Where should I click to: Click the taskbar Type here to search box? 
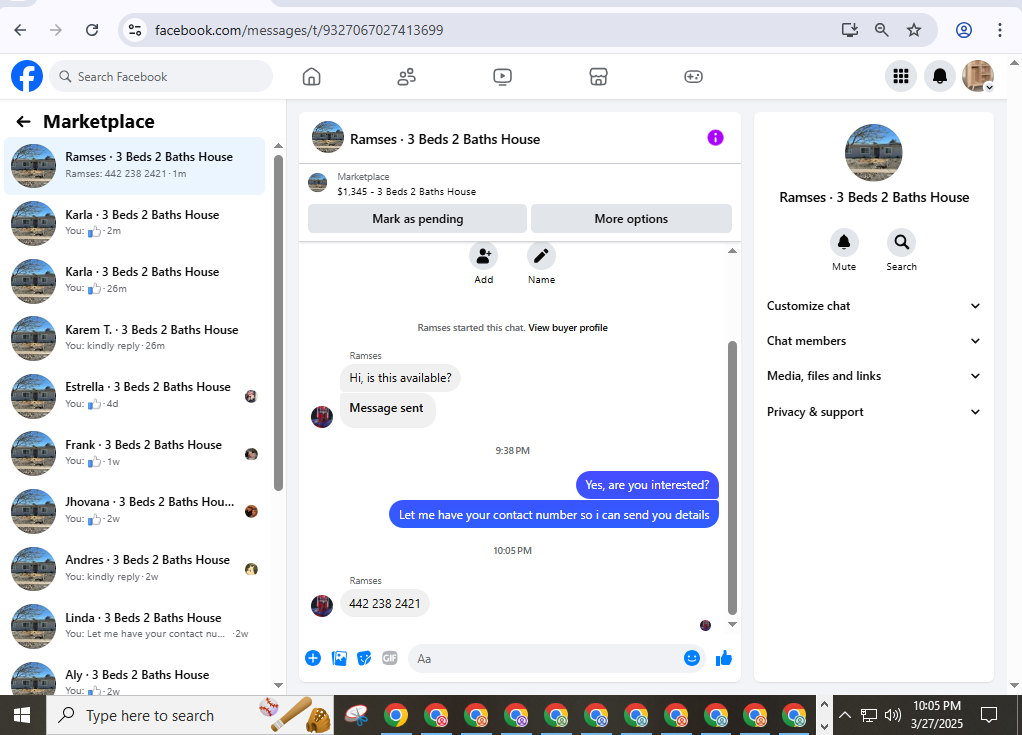click(x=189, y=715)
